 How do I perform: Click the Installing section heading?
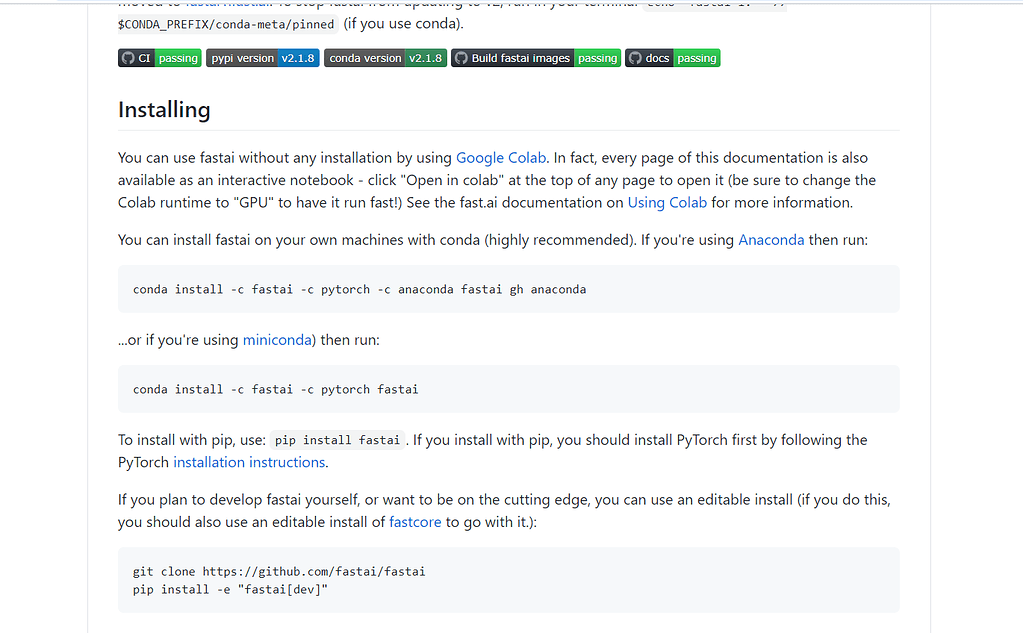click(x=163, y=109)
